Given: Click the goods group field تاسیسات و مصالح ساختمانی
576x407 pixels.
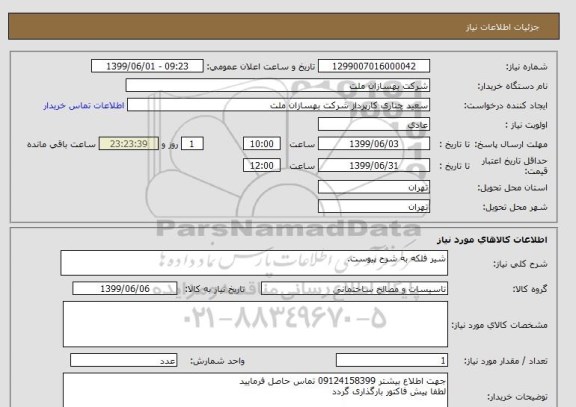Looking at the screenshot, I should [x=354, y=289].
